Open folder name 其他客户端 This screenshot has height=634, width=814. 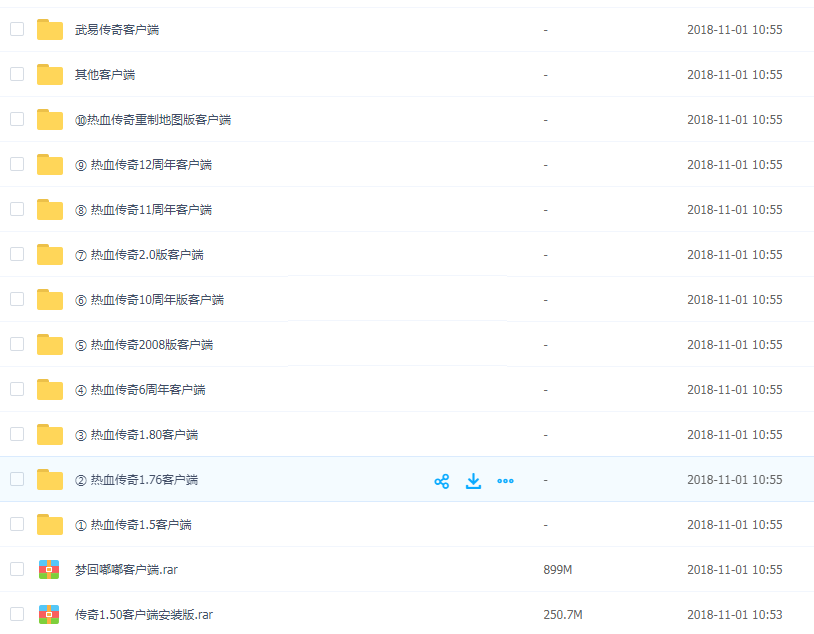(105, 75)
